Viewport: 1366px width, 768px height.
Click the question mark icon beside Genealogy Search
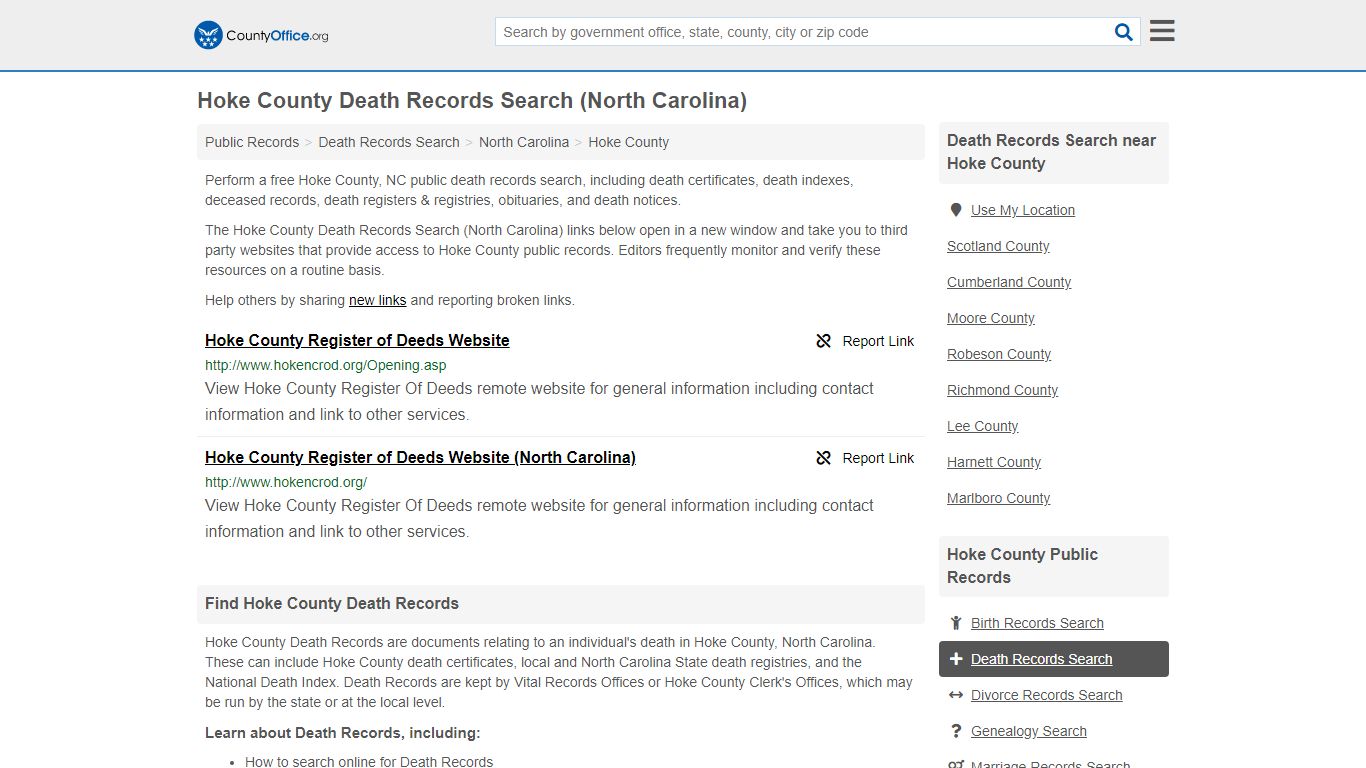956,731
